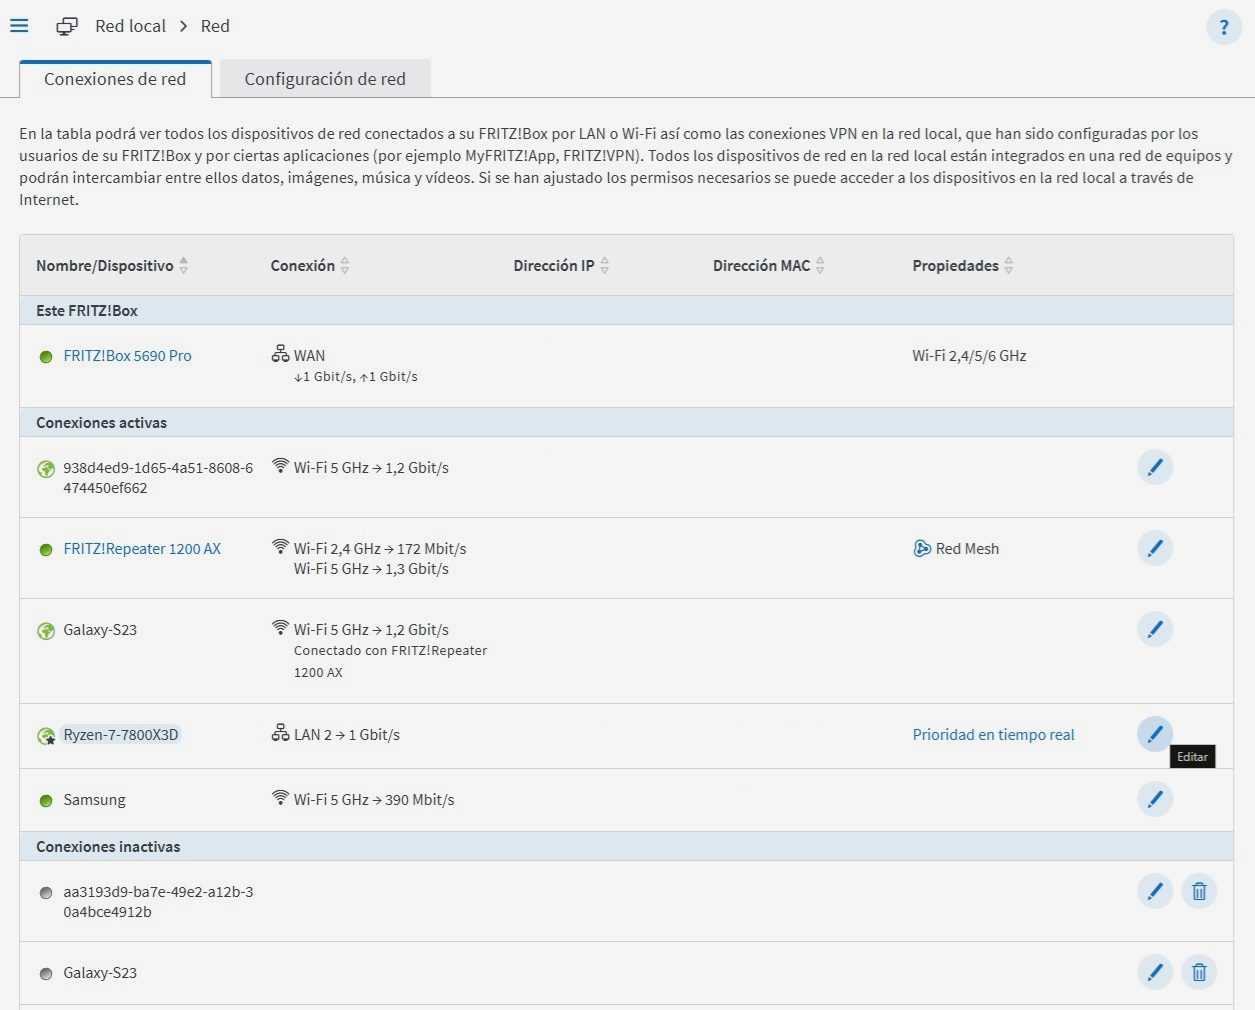
Task: Edit the Samsung device entry
Action: pos(1154,799)
